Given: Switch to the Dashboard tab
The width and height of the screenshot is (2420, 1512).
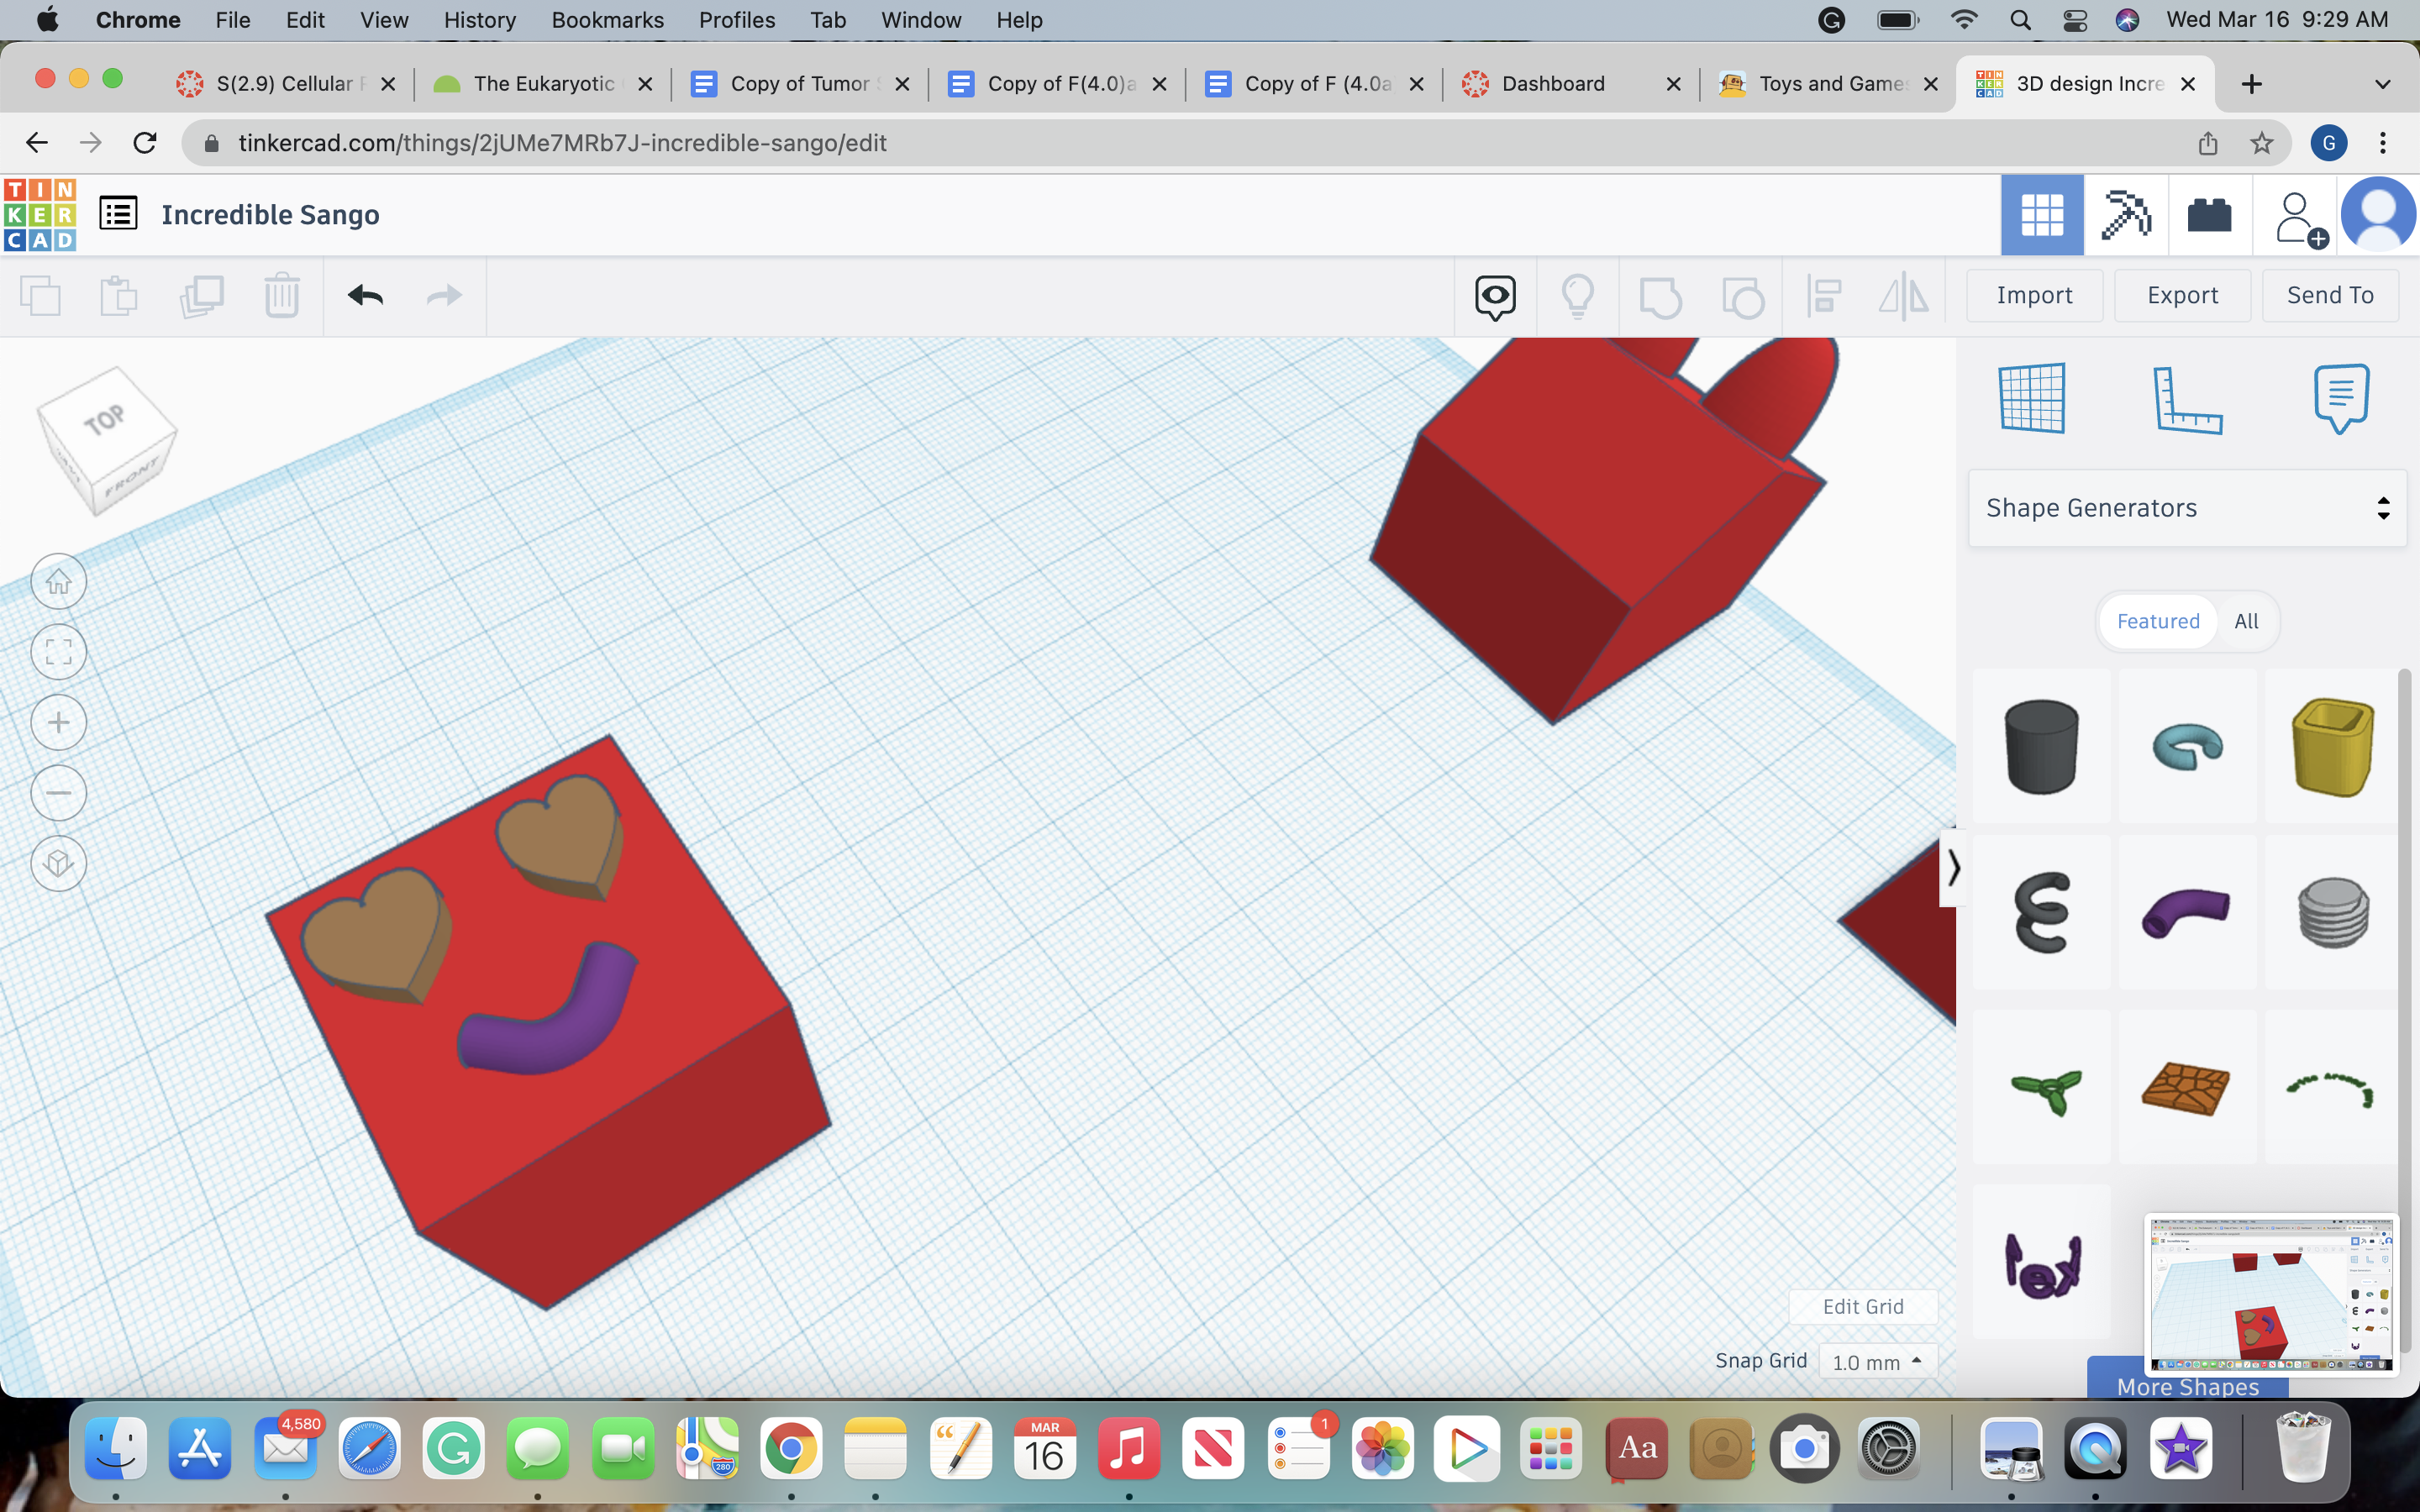Looking at the screenshot, I should [x=1552, y=84].
